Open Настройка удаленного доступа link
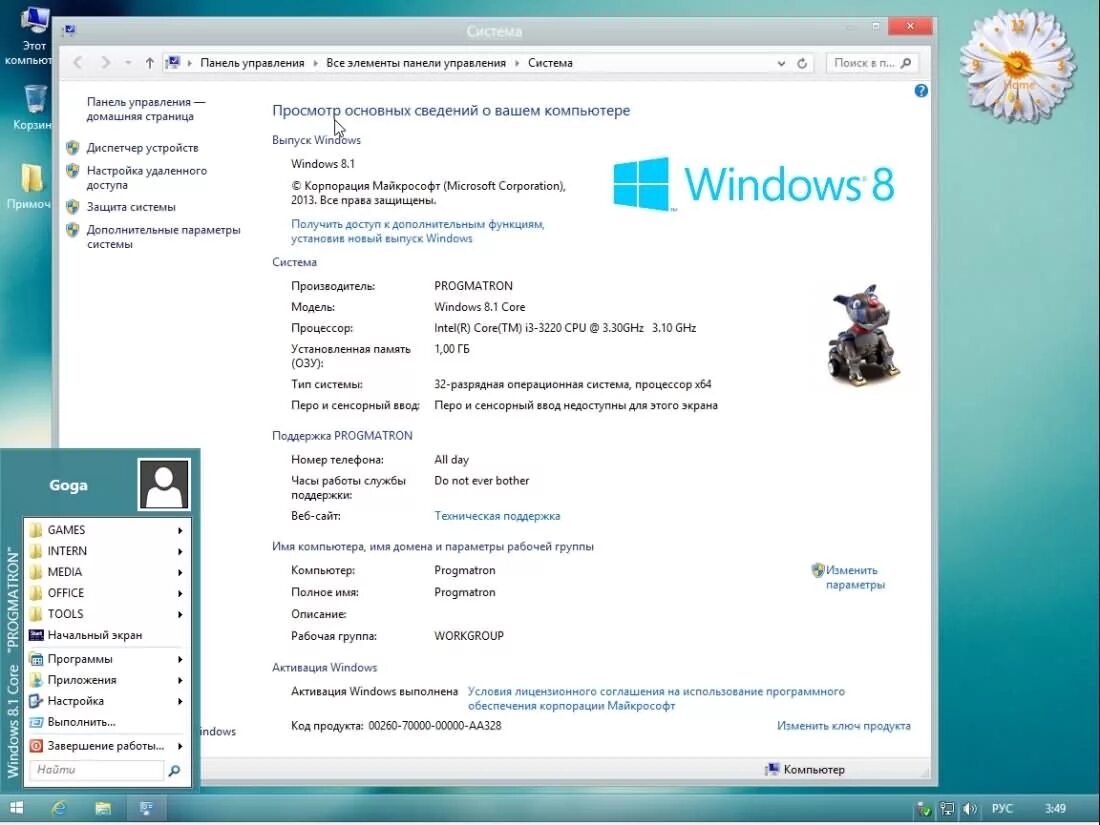The height and width of the screenshot is (825, 1100). 147,177
